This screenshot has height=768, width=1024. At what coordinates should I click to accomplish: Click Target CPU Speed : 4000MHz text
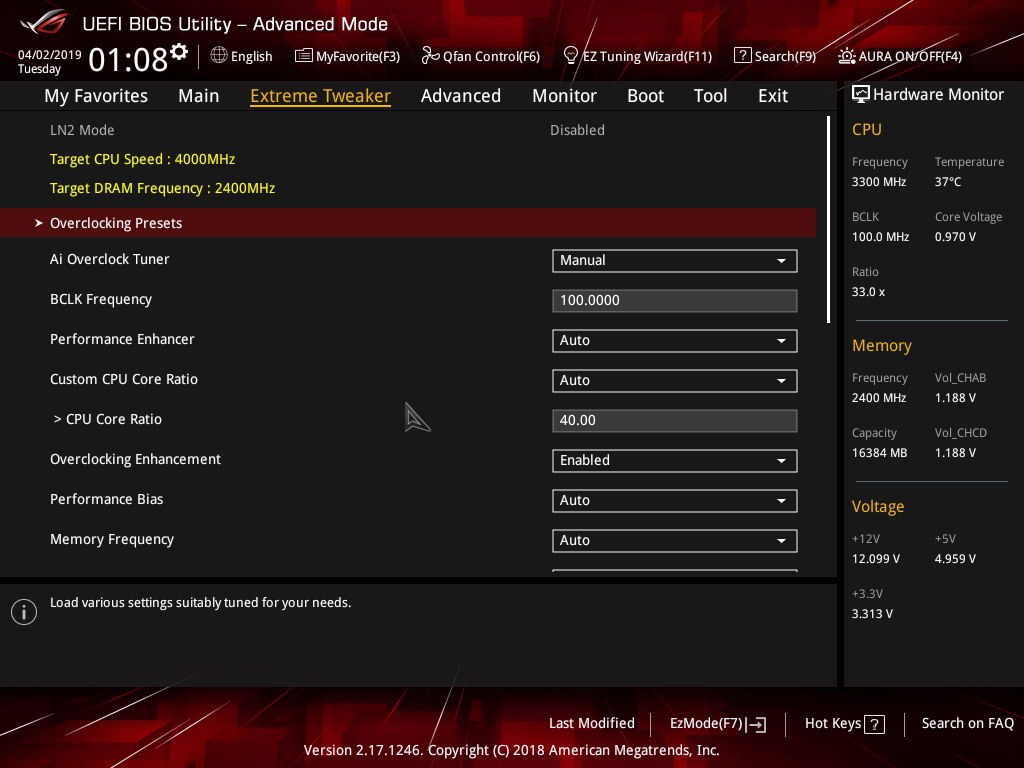(142, 159)
